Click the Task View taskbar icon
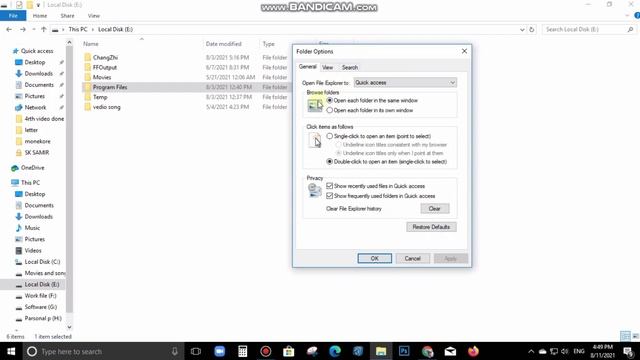Screen dimensions: 640x360 196,351
